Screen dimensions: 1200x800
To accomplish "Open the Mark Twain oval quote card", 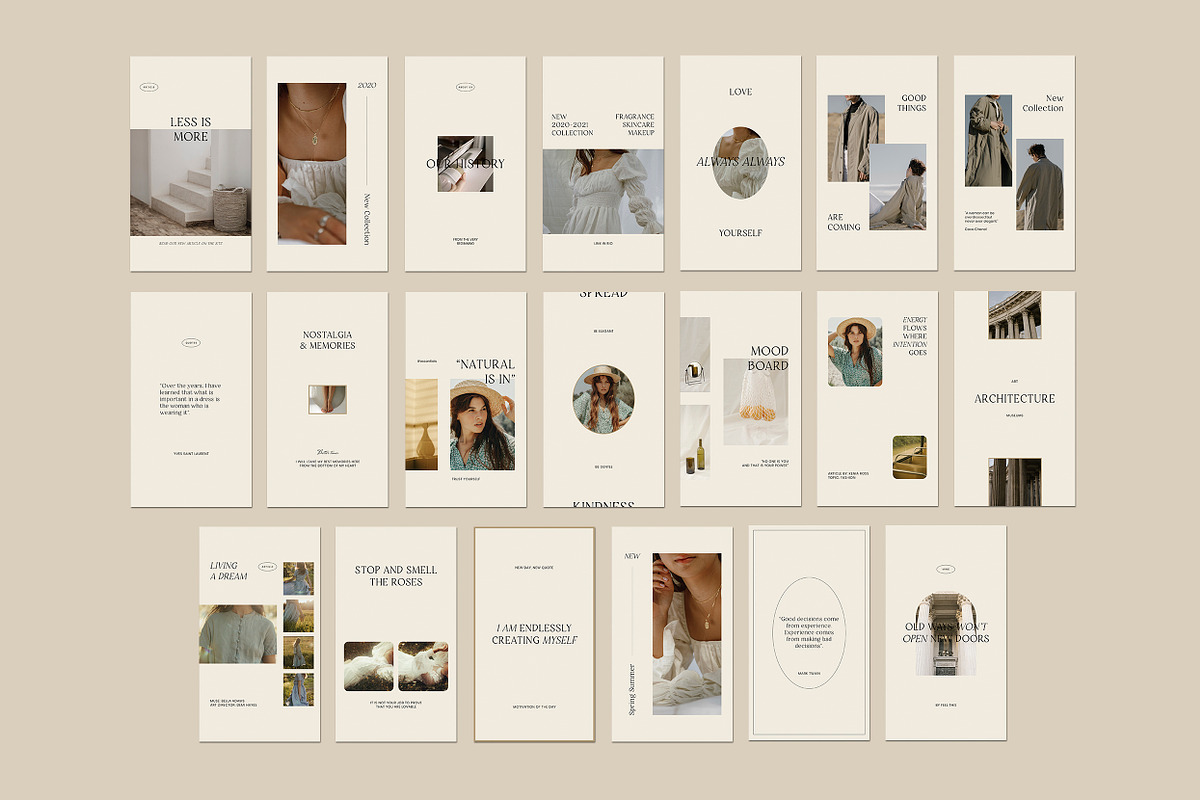I will tap(809, 633).
